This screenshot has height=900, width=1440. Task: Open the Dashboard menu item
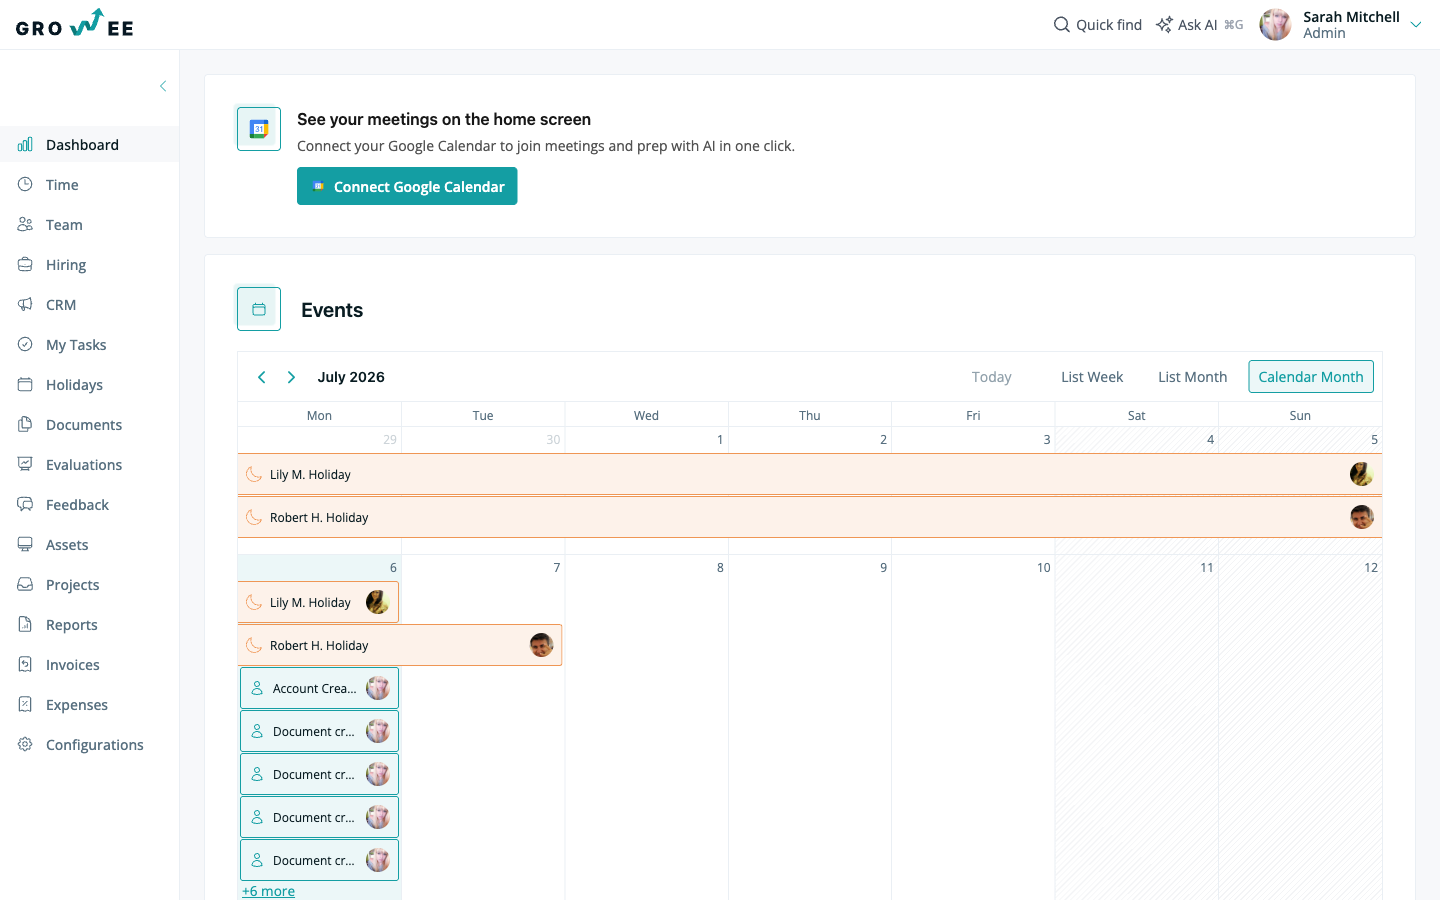coord(89,144)
